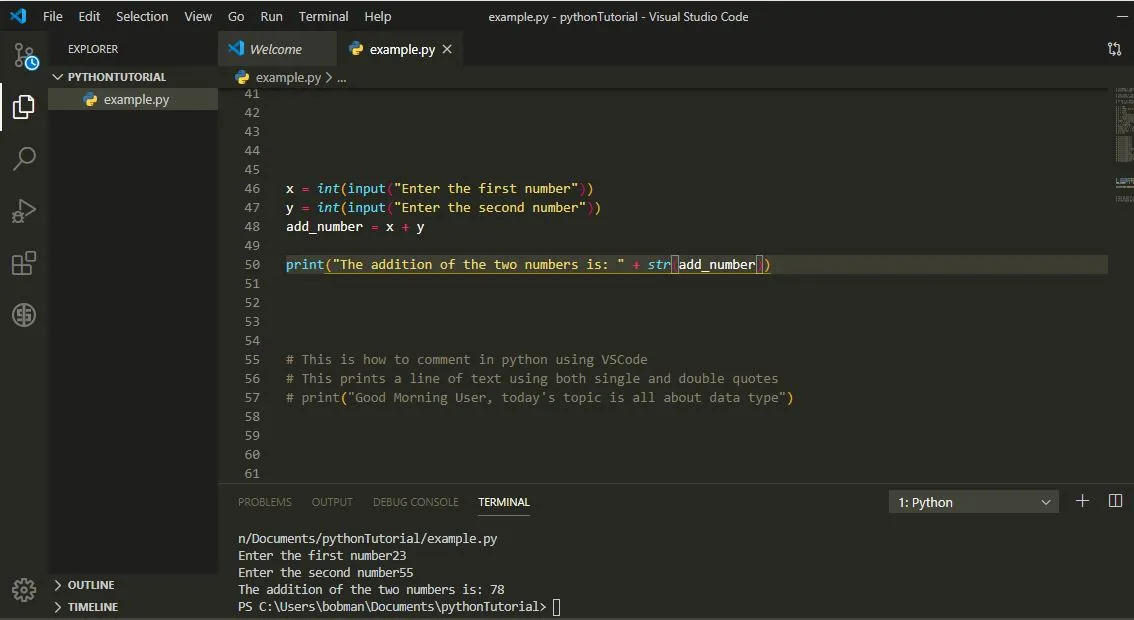
Task: Click line number 50 in the gutter
Action: [x=252, y=265]
